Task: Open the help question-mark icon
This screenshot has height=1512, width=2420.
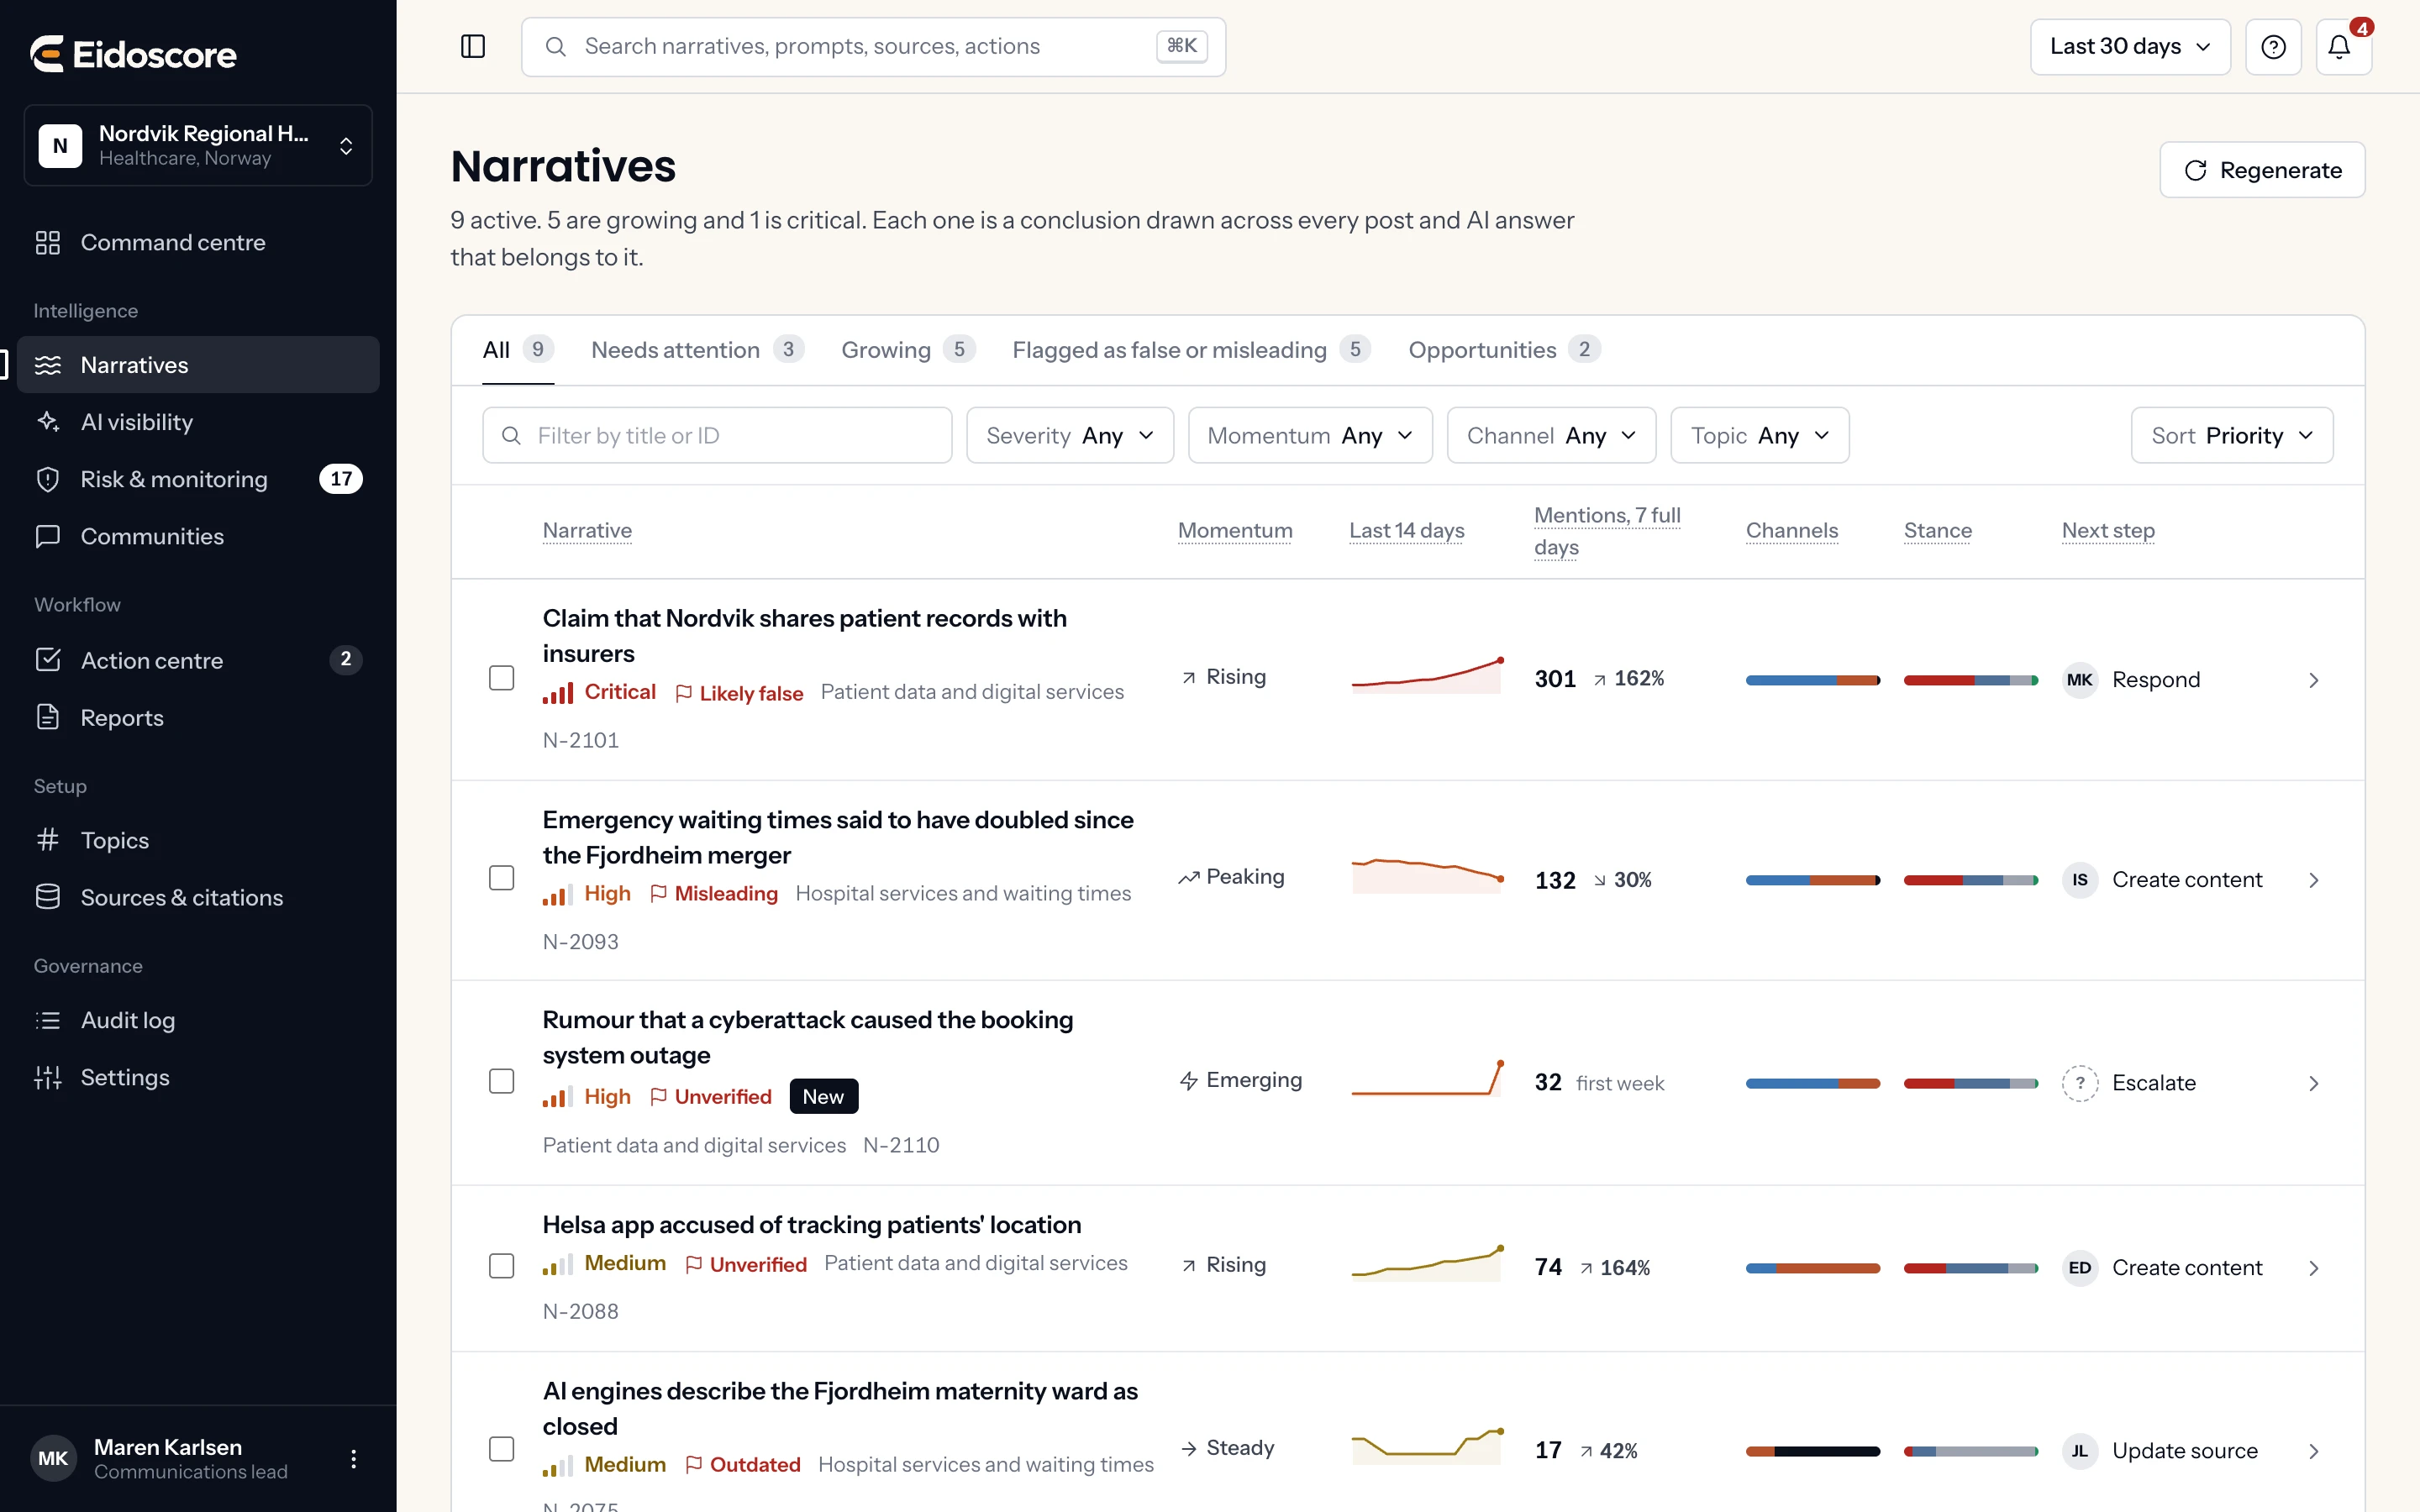Action: [x=2273, y=47]
